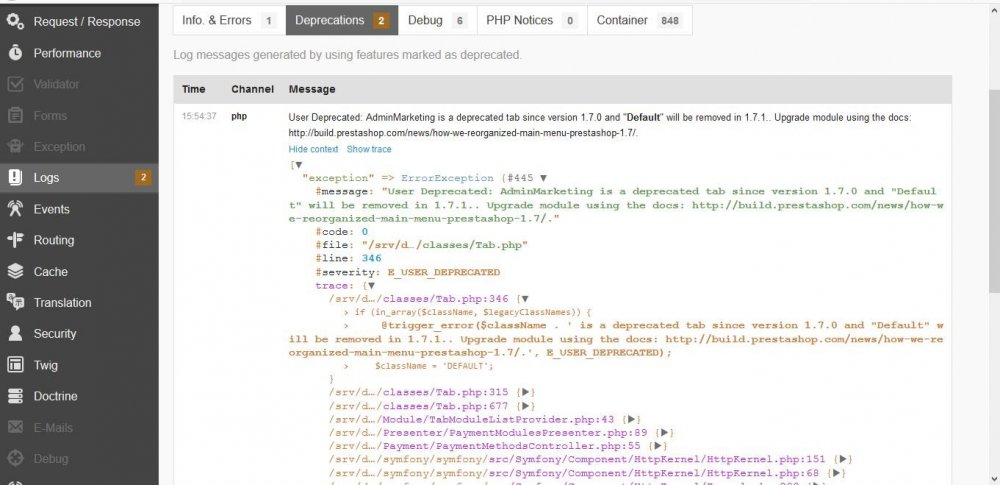The image size is (1000, 485).
Task: Click the Exception icon in sidebar
Action: coord(15,147)
